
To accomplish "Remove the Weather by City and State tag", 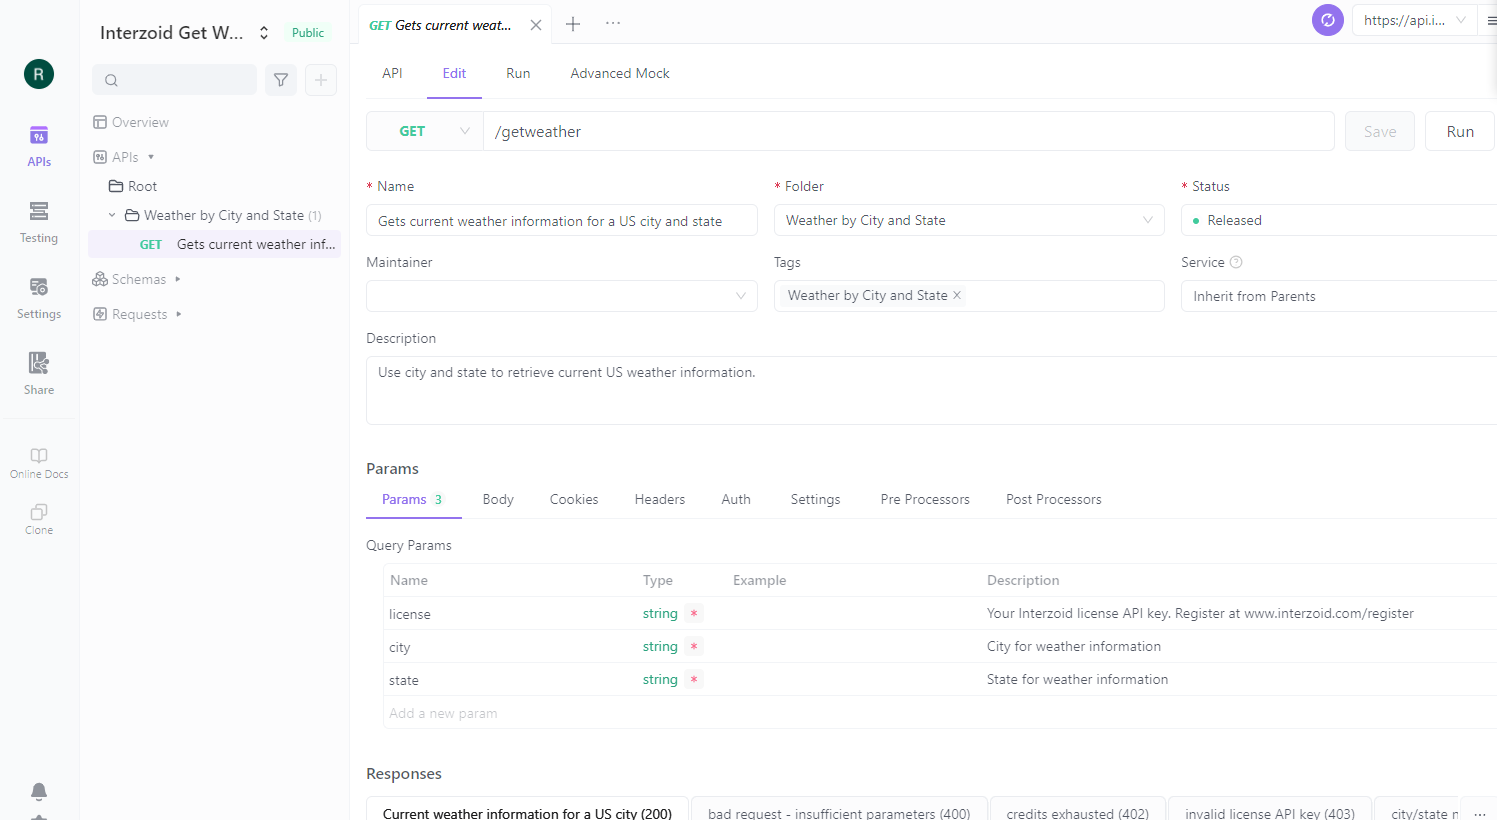I will pyautogui.click(x=957, y=295).
